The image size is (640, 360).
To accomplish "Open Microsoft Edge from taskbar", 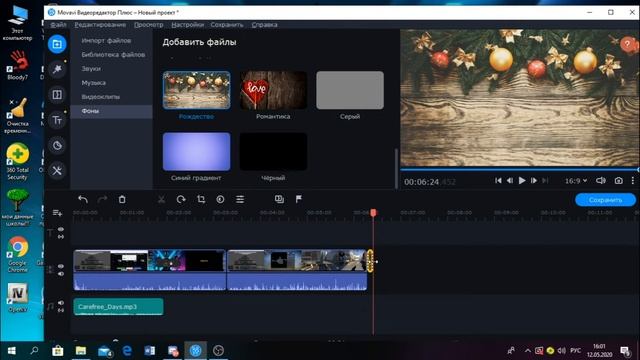I will click(127, 351).
